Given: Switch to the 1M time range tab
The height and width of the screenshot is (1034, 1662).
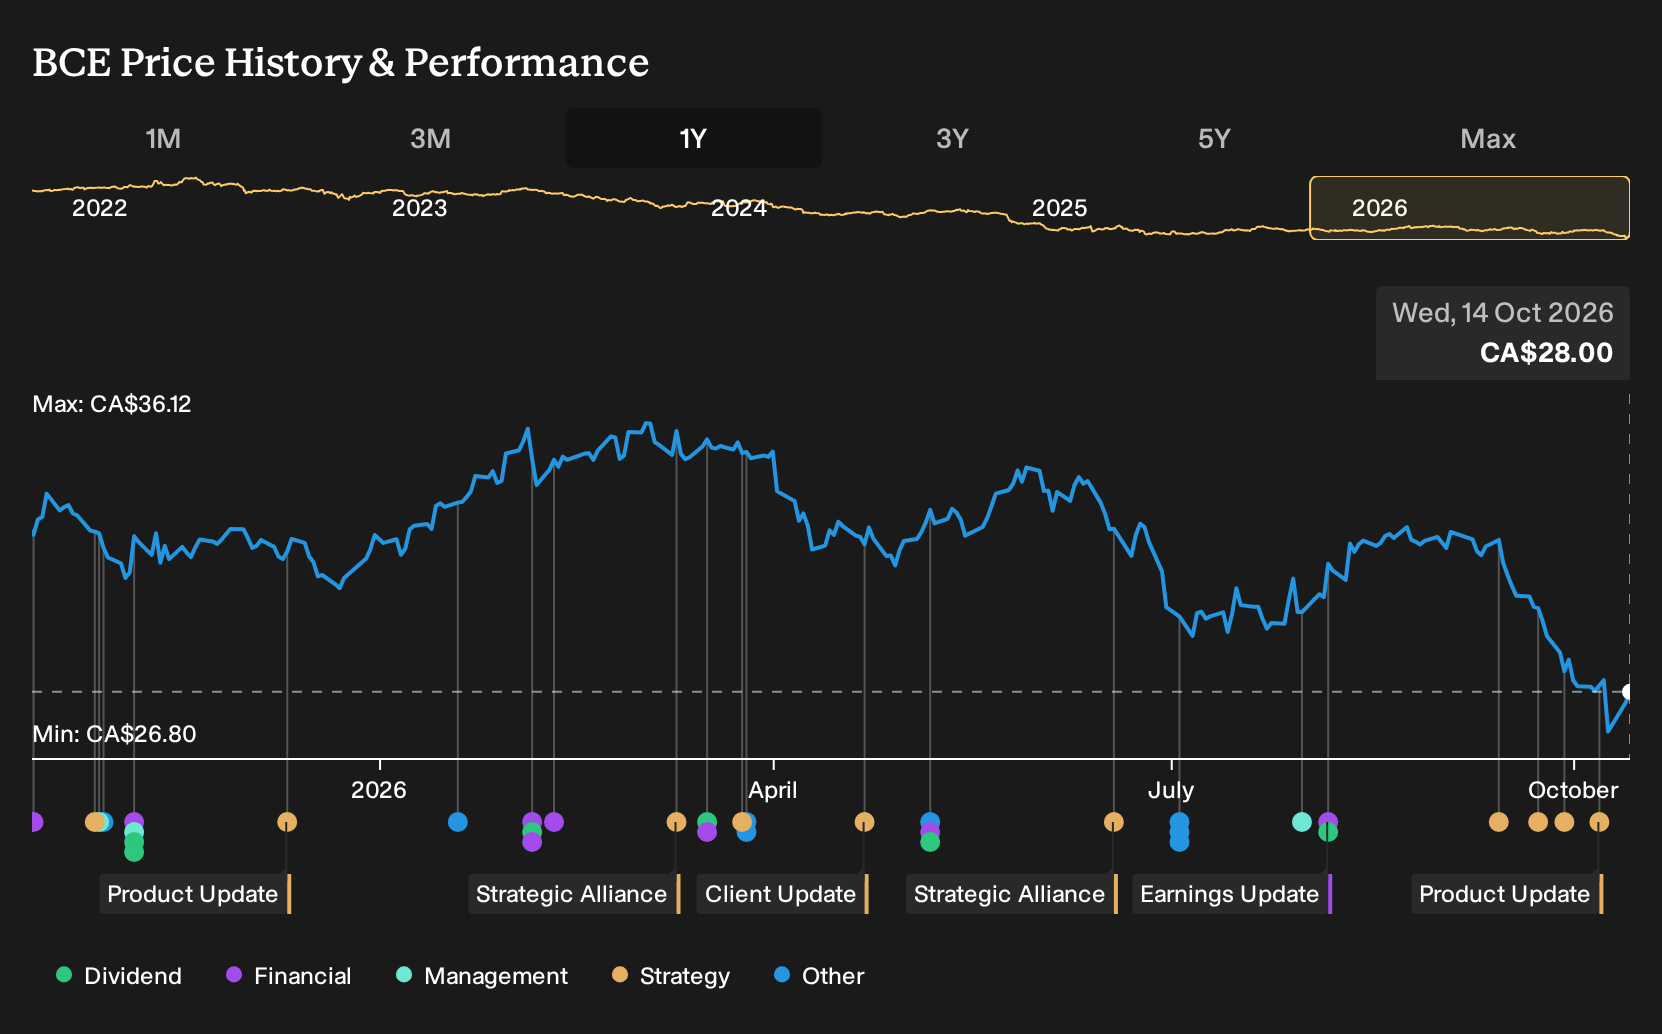Looking at the screenshot, I should (163, 138).
